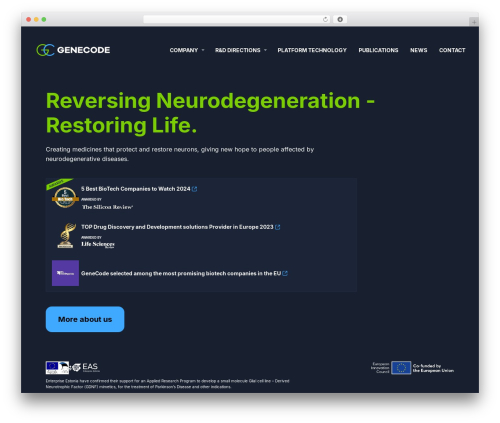Reload page with browser refresh icon
Viewport: 500px width, 423px height.
pyautogui.click(x=325, y=19)
